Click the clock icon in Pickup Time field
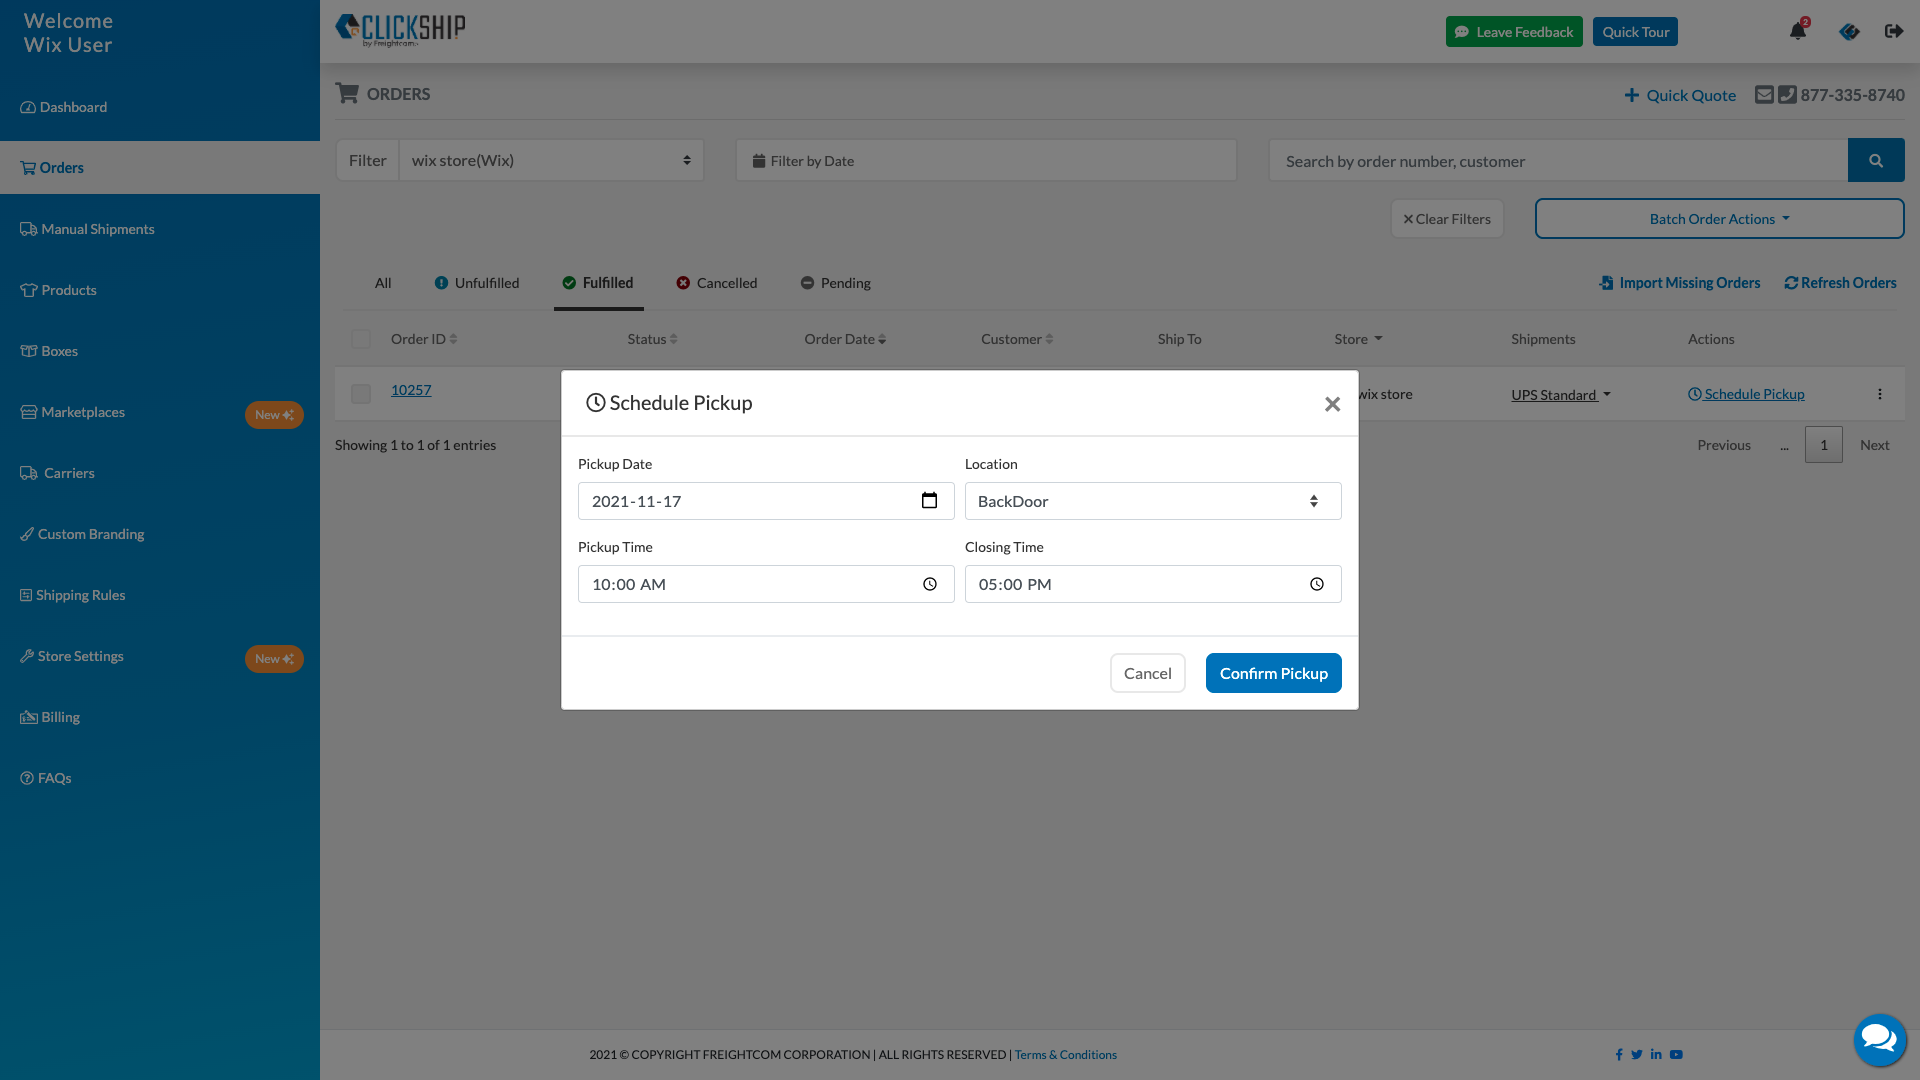 tap(929, 584)
